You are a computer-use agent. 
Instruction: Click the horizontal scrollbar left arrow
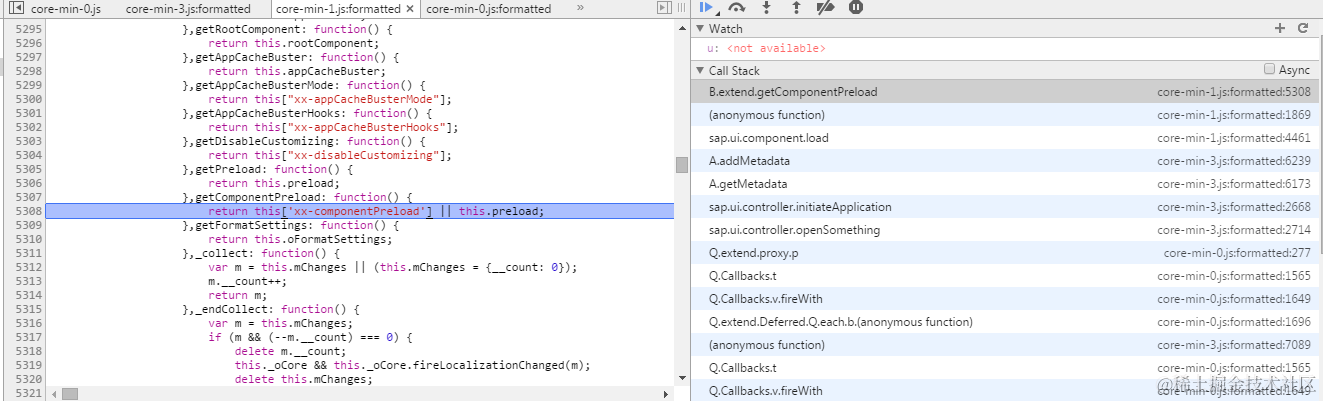point(52,394)
